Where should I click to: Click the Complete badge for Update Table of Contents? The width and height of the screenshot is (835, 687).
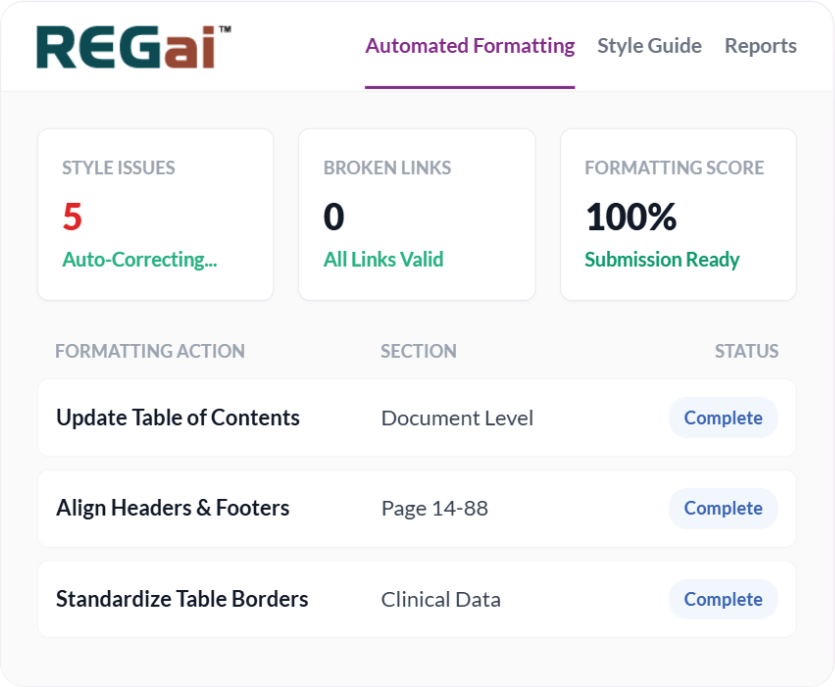pyautogui.click(x=723, y=418)
